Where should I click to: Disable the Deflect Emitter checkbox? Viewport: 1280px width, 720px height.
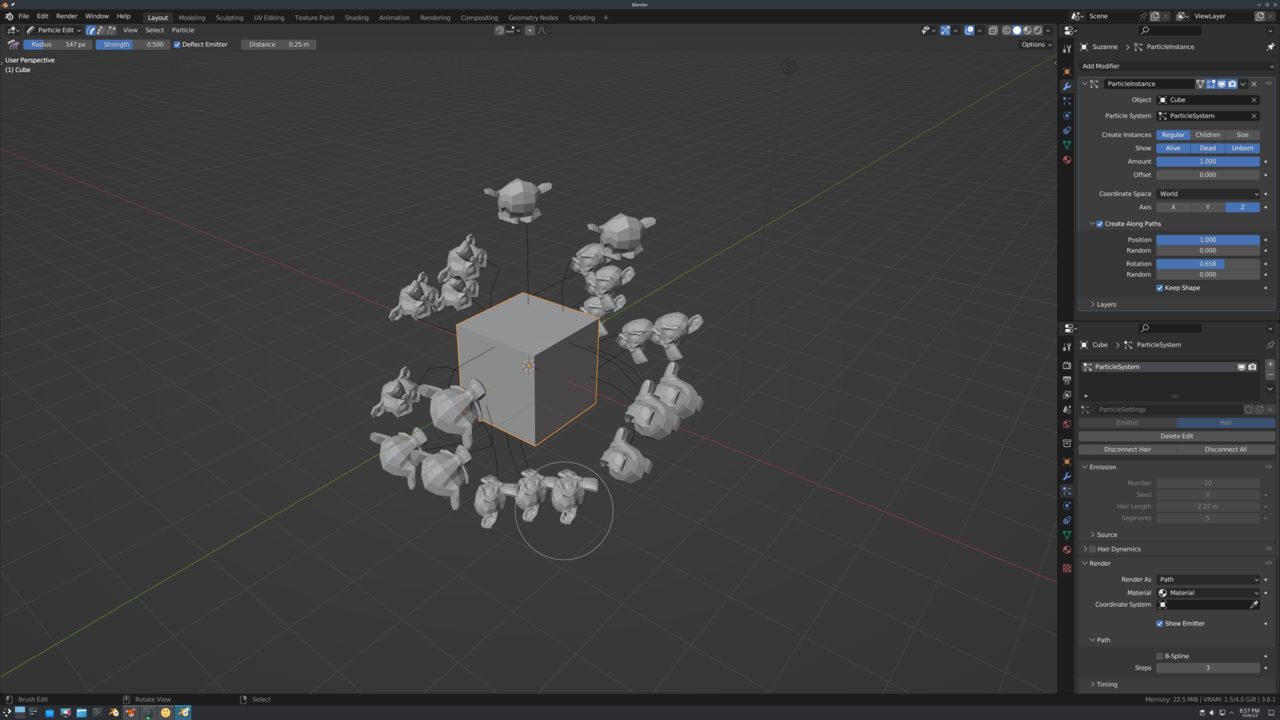178,45
